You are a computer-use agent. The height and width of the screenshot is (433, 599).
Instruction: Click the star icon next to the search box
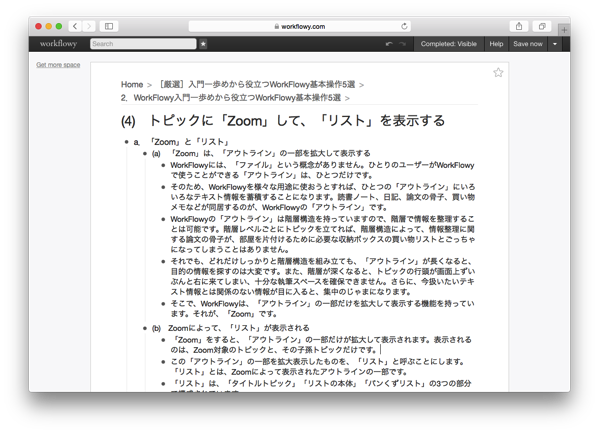pos(203,44)
